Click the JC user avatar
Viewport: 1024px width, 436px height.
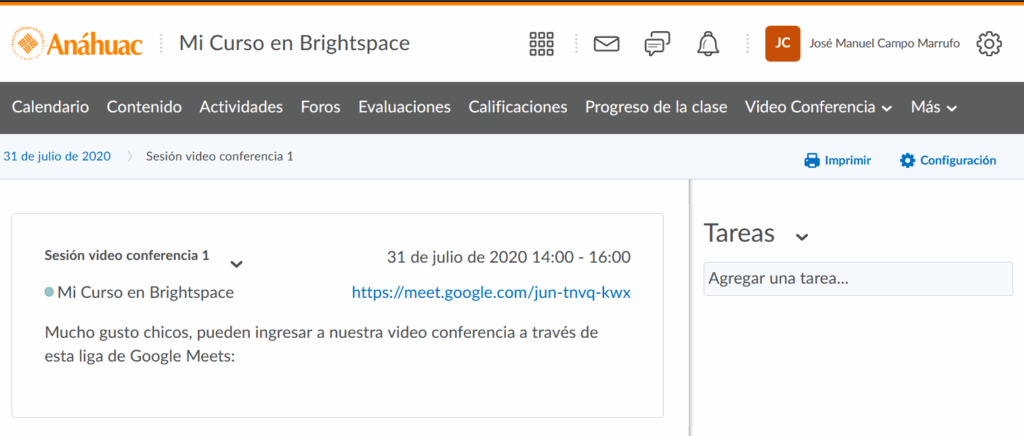[x=782, y=44]
